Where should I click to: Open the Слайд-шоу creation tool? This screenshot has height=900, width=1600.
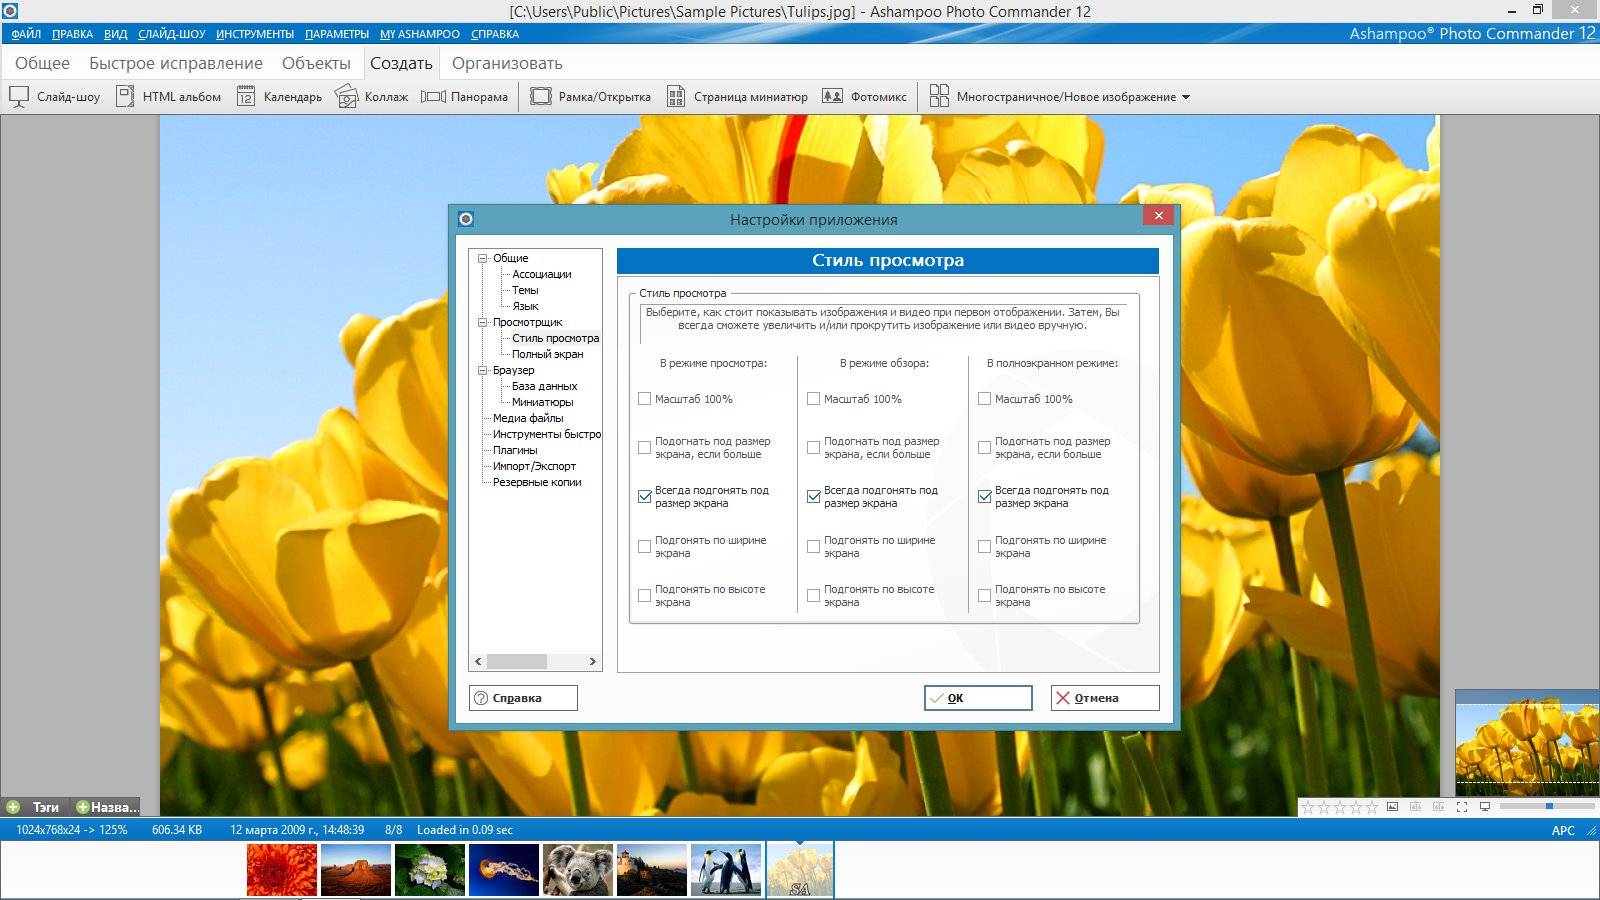click(x=55, y=97)
